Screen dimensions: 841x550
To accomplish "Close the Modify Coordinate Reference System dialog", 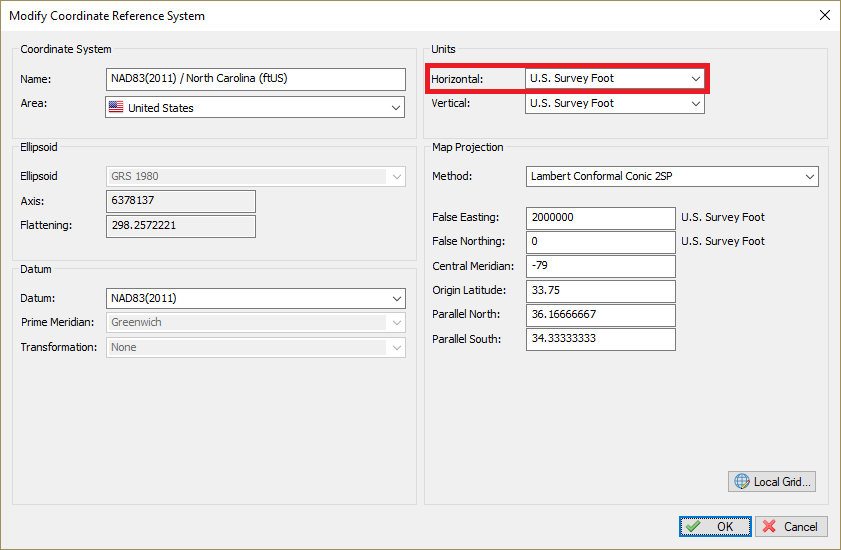I will [824, 15].
